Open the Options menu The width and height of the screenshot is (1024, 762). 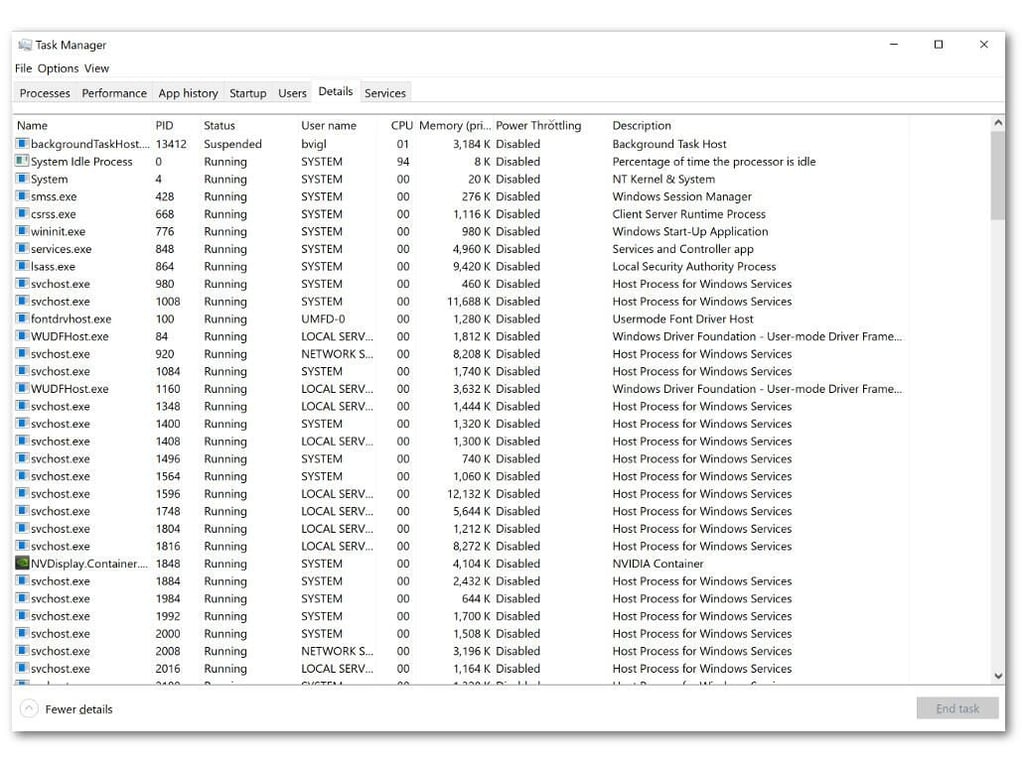coord(57,69)
